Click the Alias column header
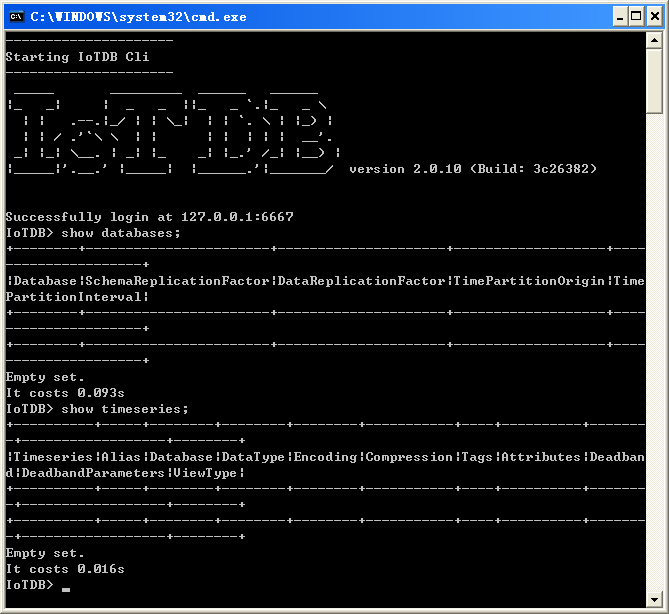 tap(121, 457)
